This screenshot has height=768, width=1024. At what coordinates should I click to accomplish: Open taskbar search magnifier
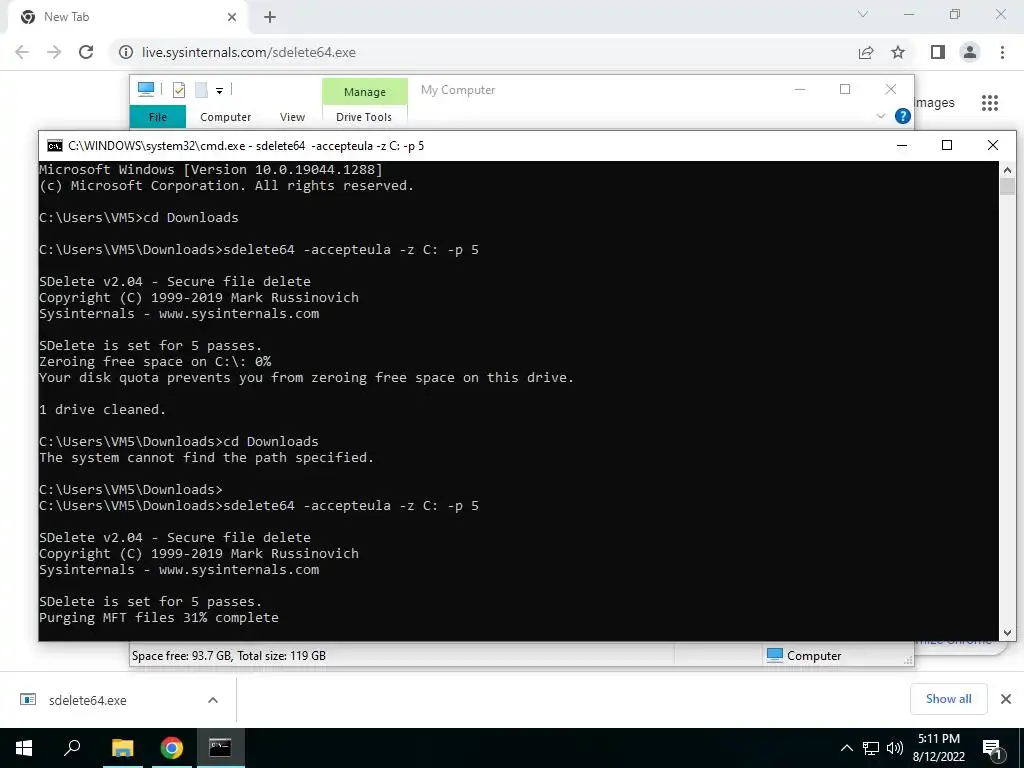pyautogui.click(x=72, y=748)
